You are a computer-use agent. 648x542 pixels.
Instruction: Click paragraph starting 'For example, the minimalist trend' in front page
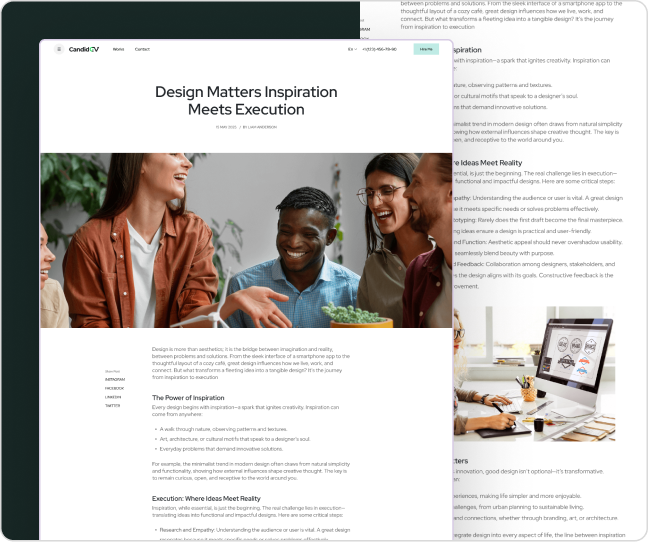point(251,471)
